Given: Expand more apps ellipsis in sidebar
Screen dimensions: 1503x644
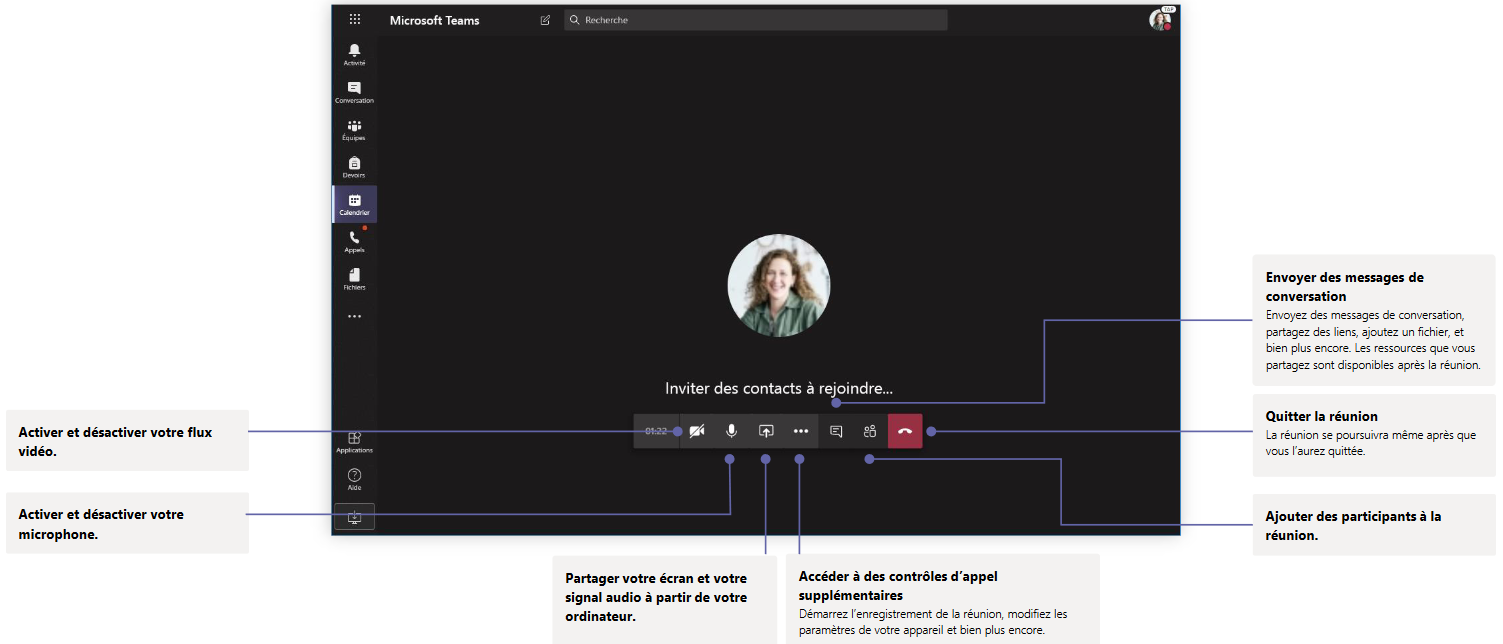Looking at the screenshot, I should [354, 316].
